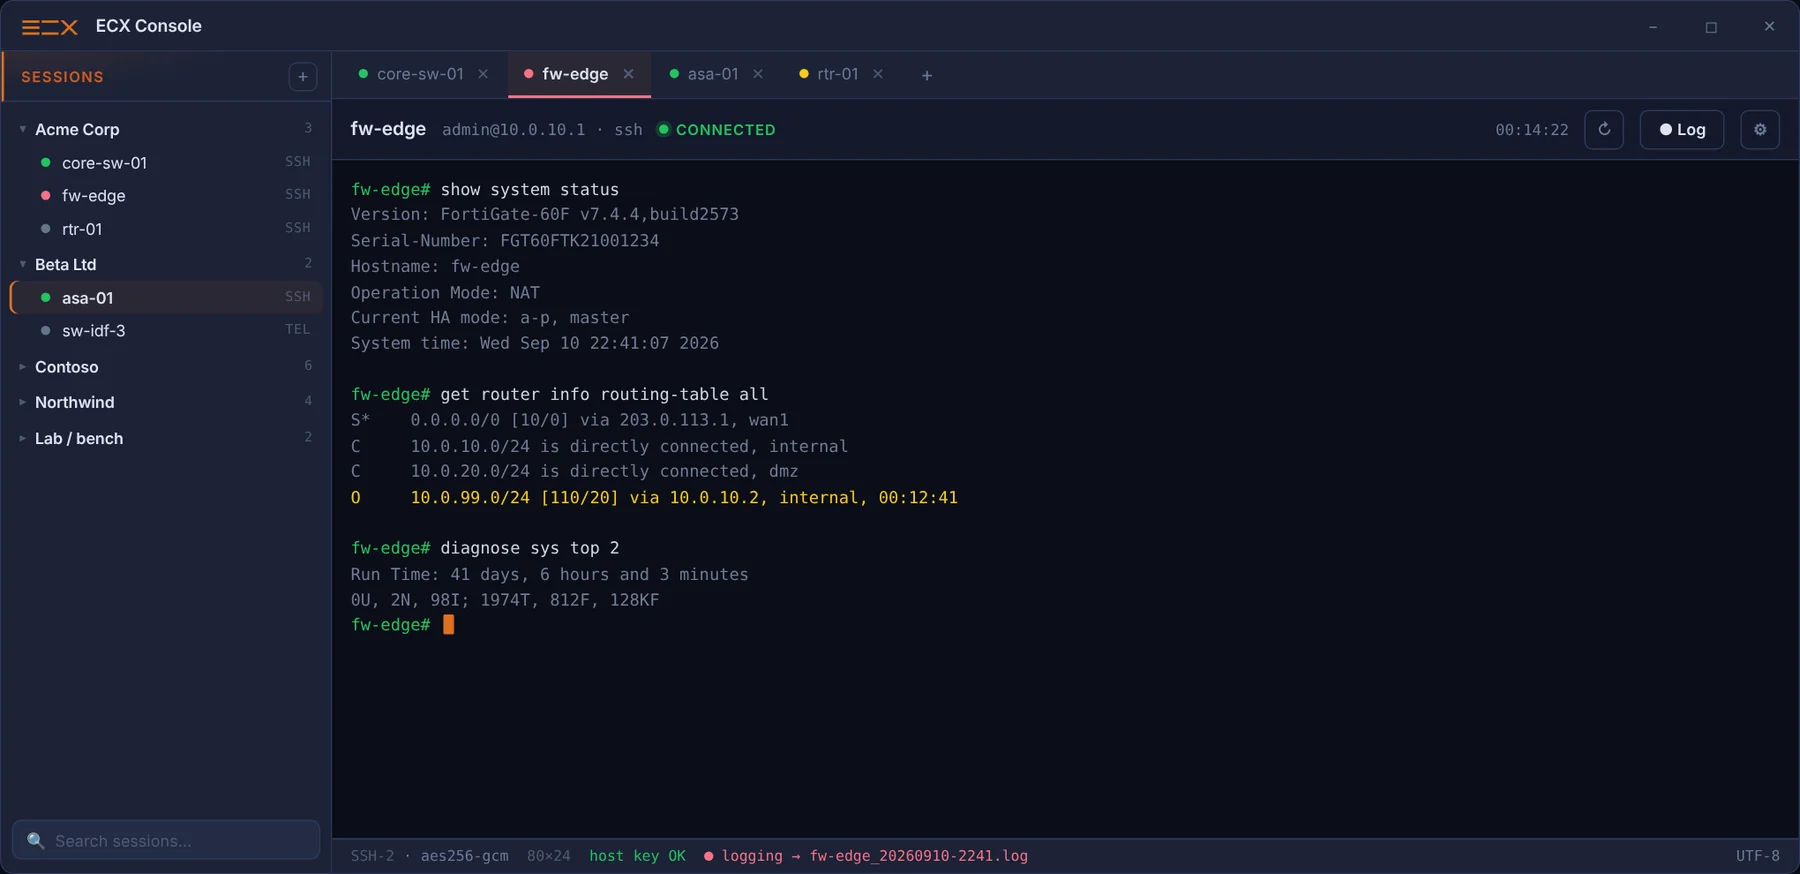Click the session timer 00:14:22
Viewport: 1800px width, 874px height.
(1532, 130)
